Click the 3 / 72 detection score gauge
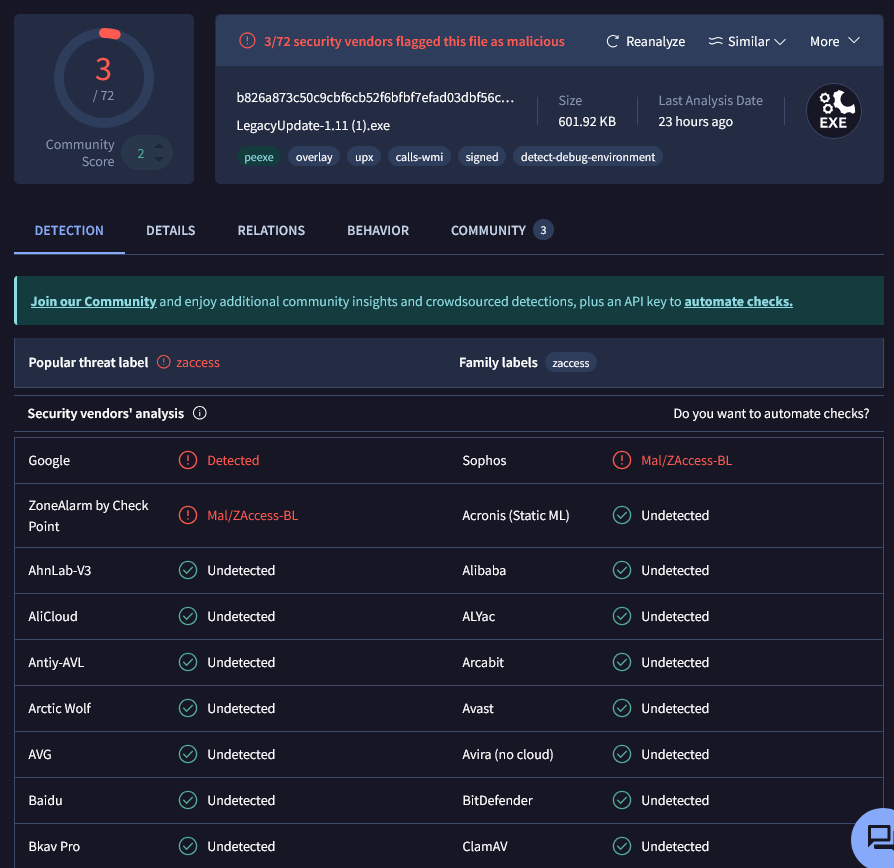The height and width of the screenshot is (868, 894). (x=104, y=78)
